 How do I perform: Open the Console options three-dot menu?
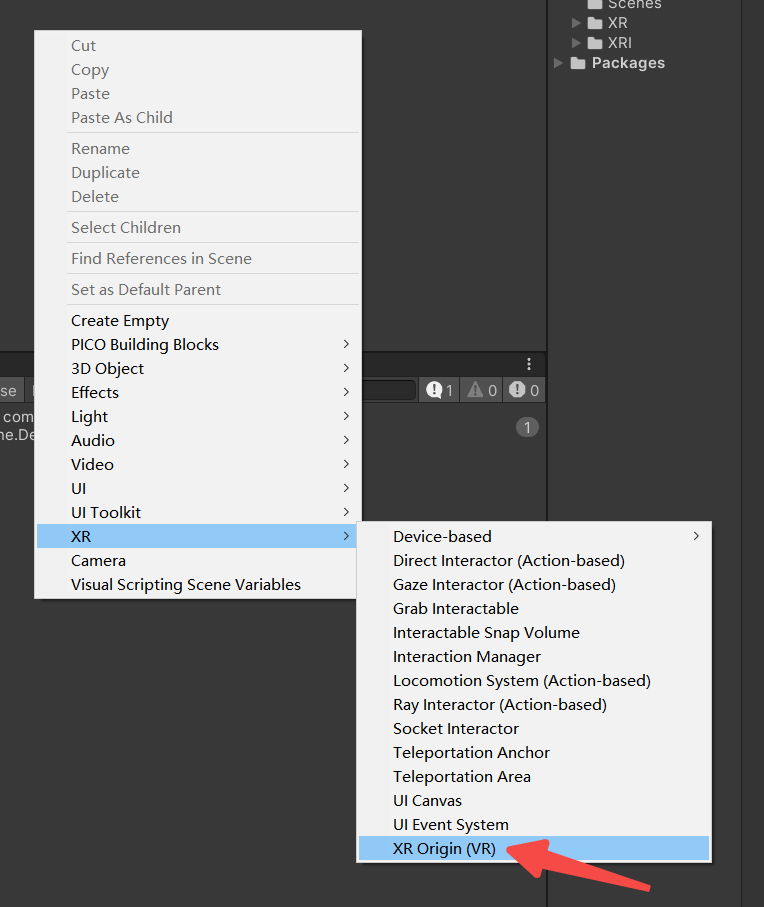click(528, 364)
